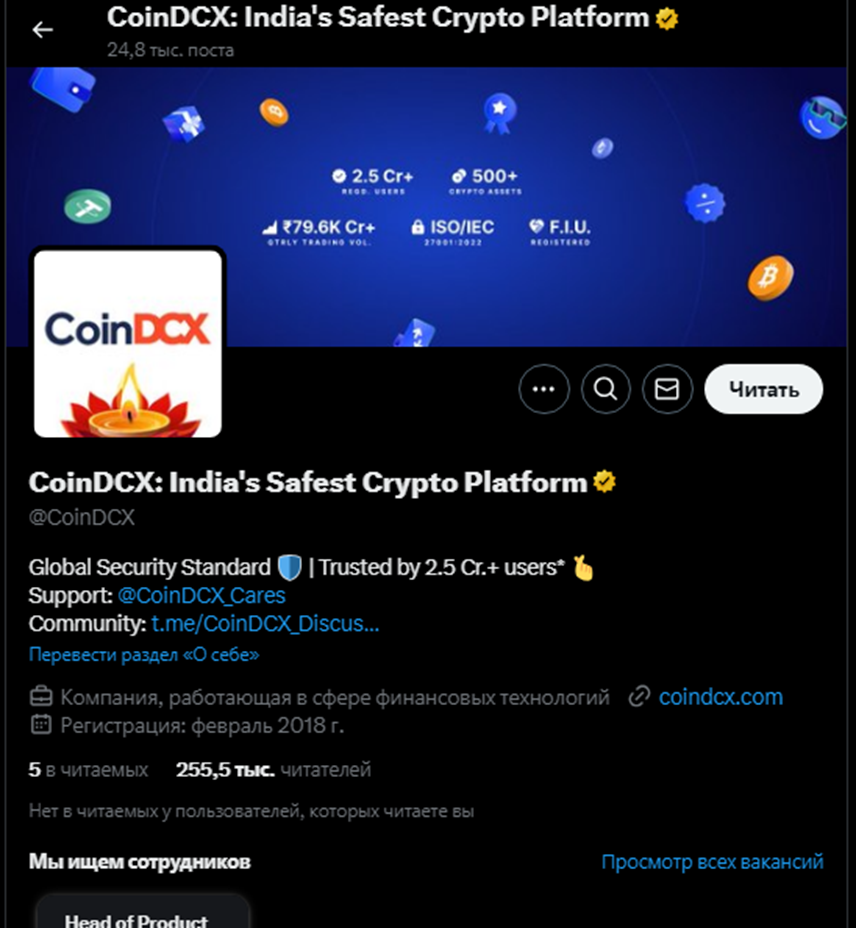Click the profile search magnifier icon
This screenshot has width=856, height=928.
coord(605,389)
